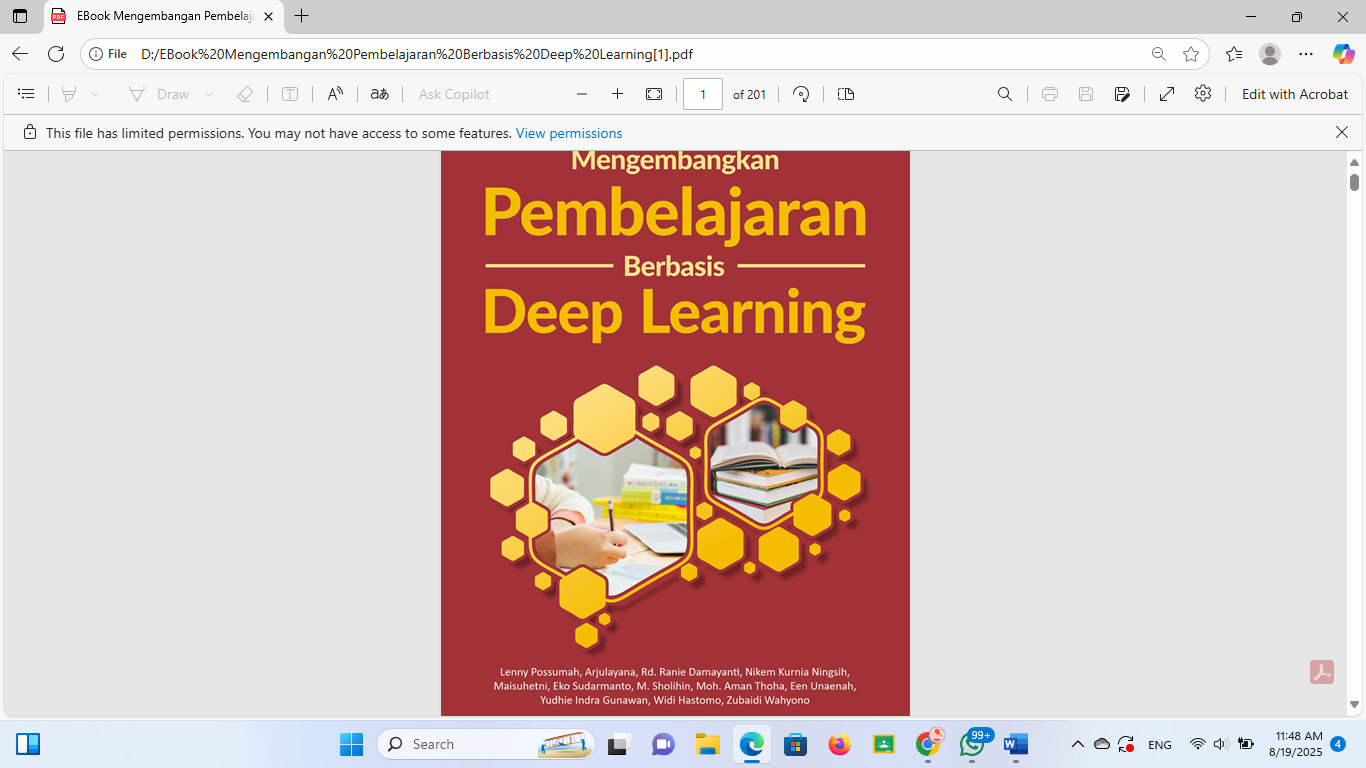
Task: Open a new browser tab
Action: 302,16
